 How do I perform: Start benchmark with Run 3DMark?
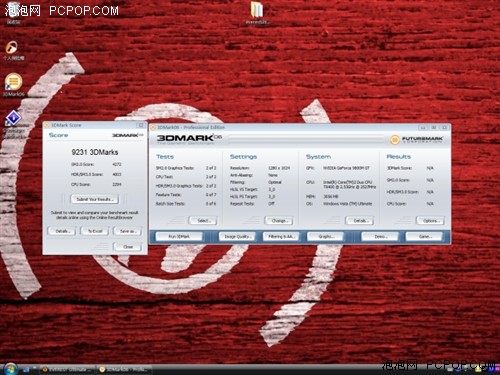179,236
